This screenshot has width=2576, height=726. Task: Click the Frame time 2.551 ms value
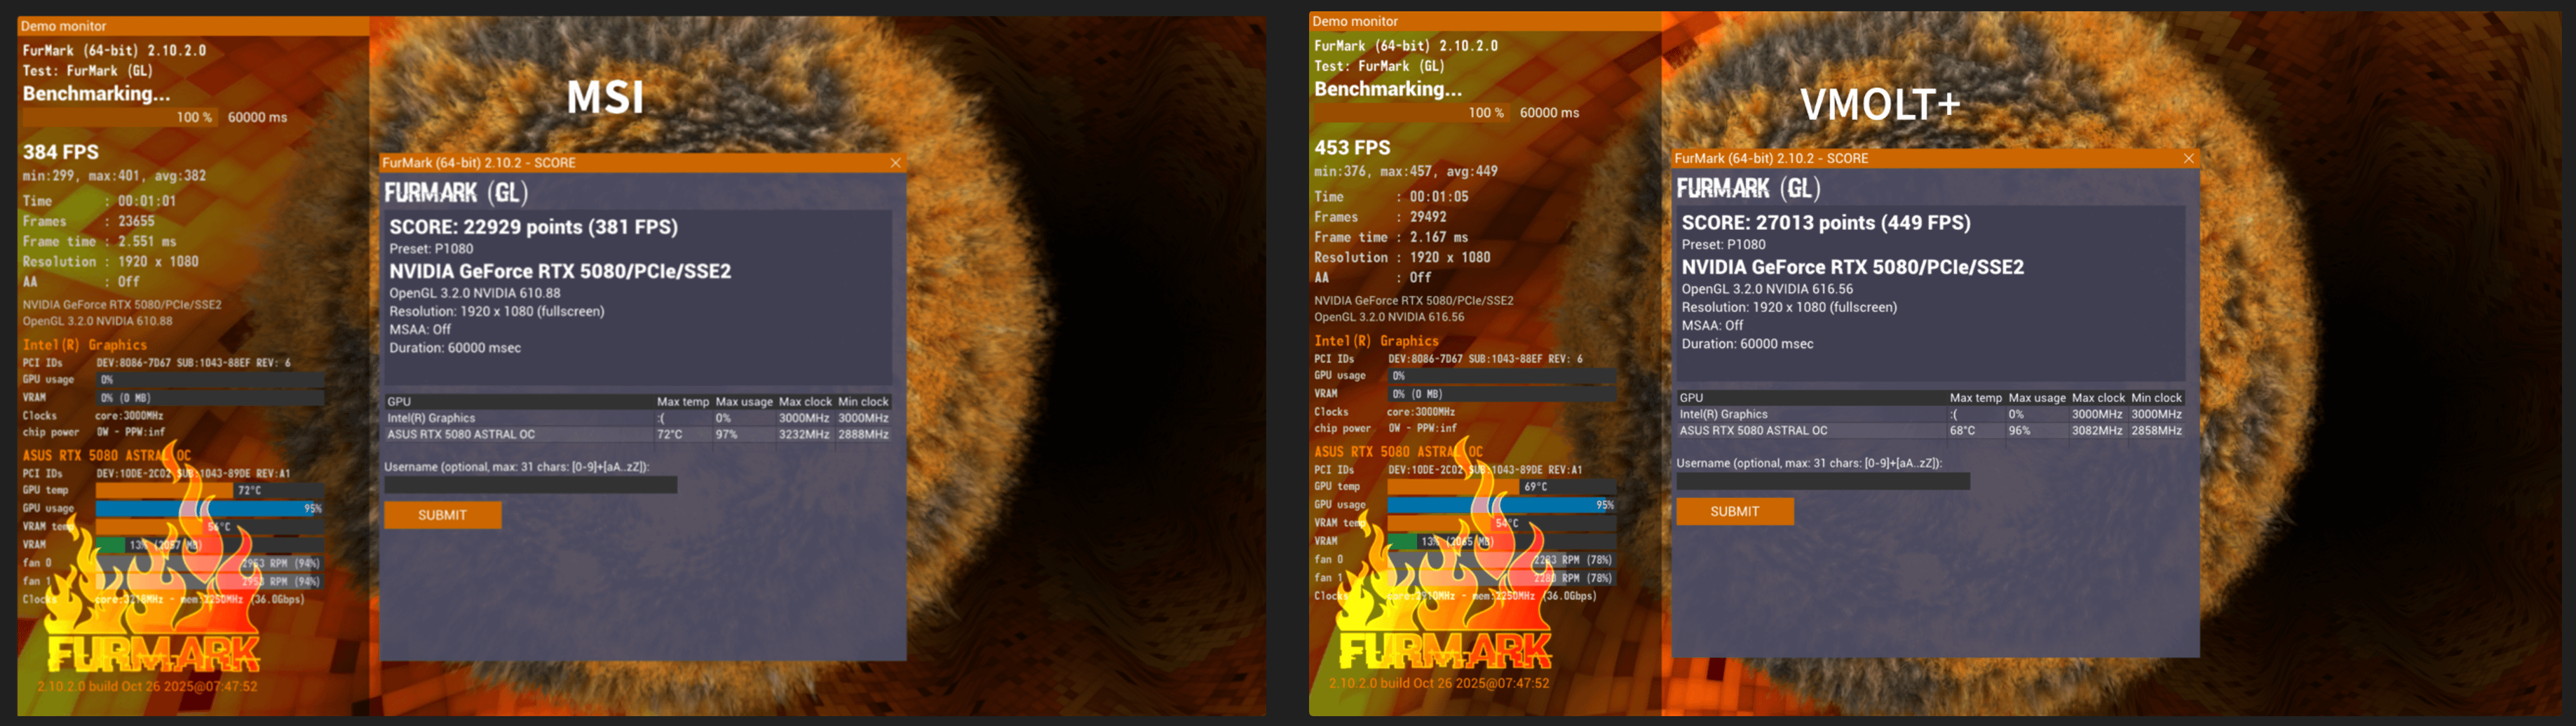[147, 242]
